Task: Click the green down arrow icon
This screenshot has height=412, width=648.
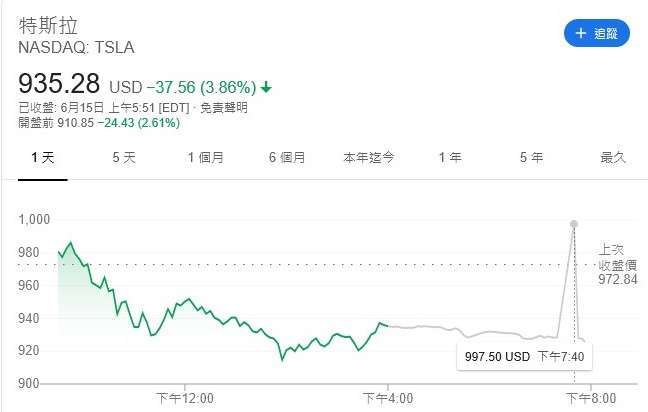Action: pos(267,87)
